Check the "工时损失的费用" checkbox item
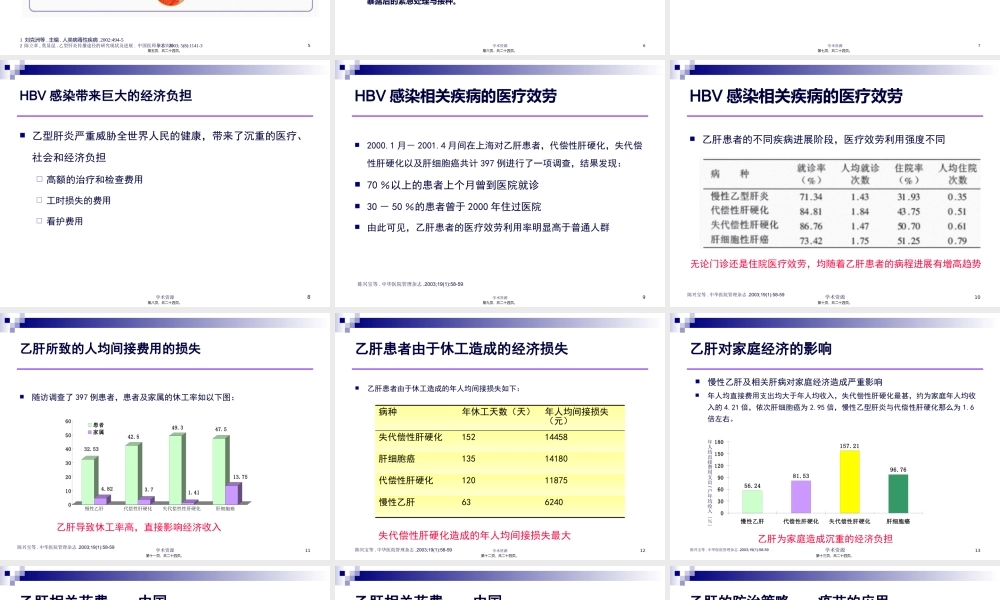This screenshot has width=1000, height=600. tap(39, 200)
